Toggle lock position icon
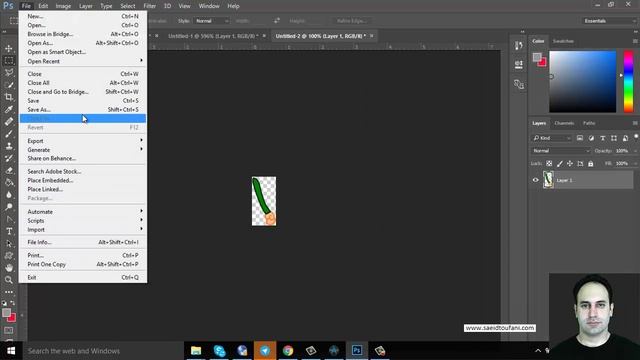The image size is (640, 360). (570, 164)
